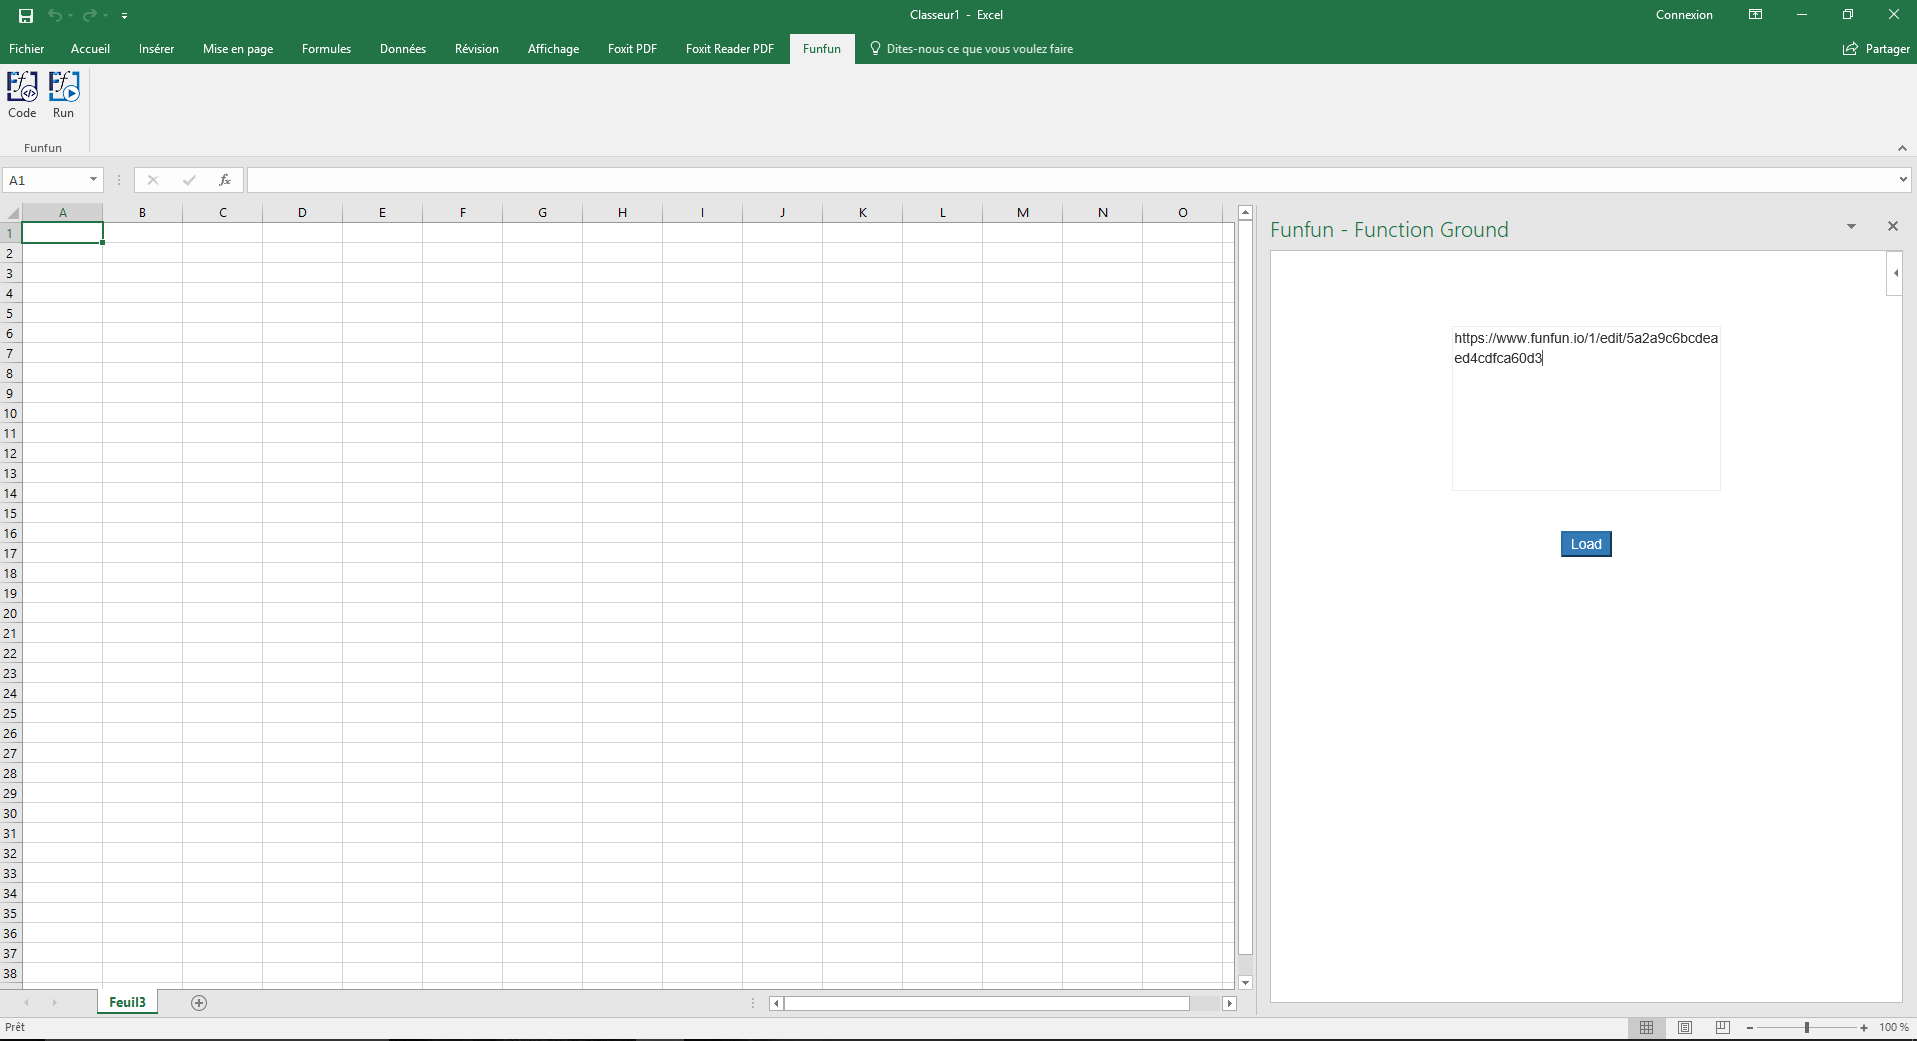Select column D header

(302, 213)
